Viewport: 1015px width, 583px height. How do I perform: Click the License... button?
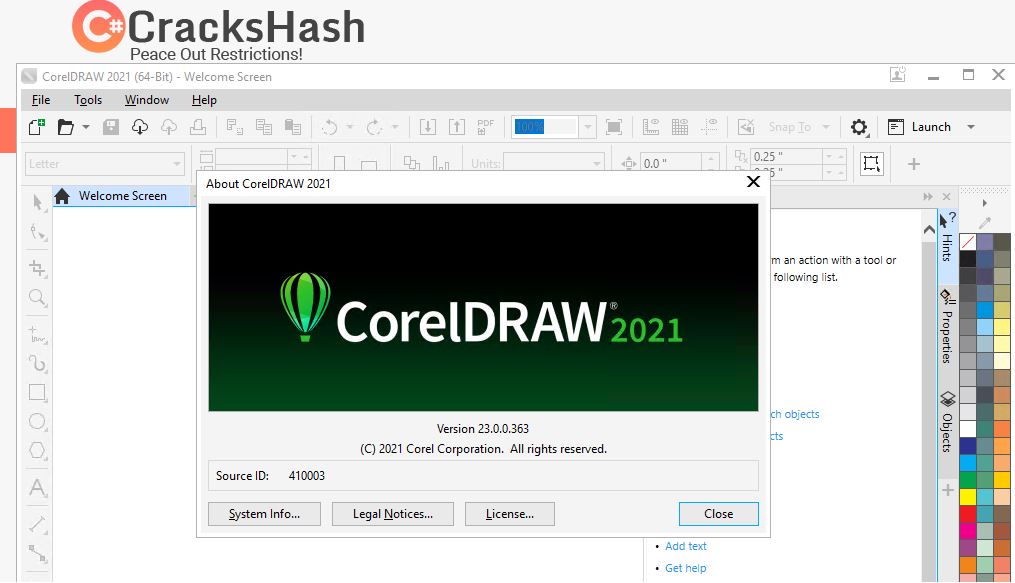coord(509,514)
